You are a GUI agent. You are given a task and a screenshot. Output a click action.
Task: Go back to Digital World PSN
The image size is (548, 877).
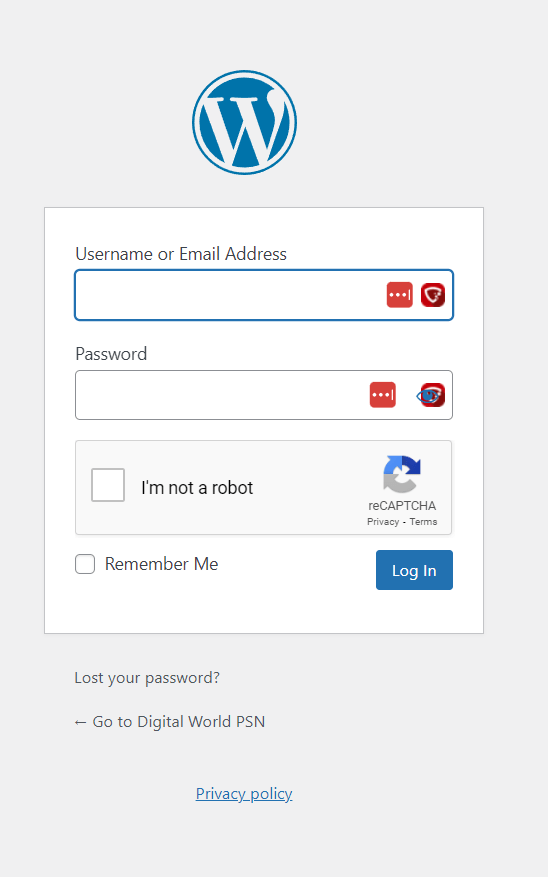[169, 722]
